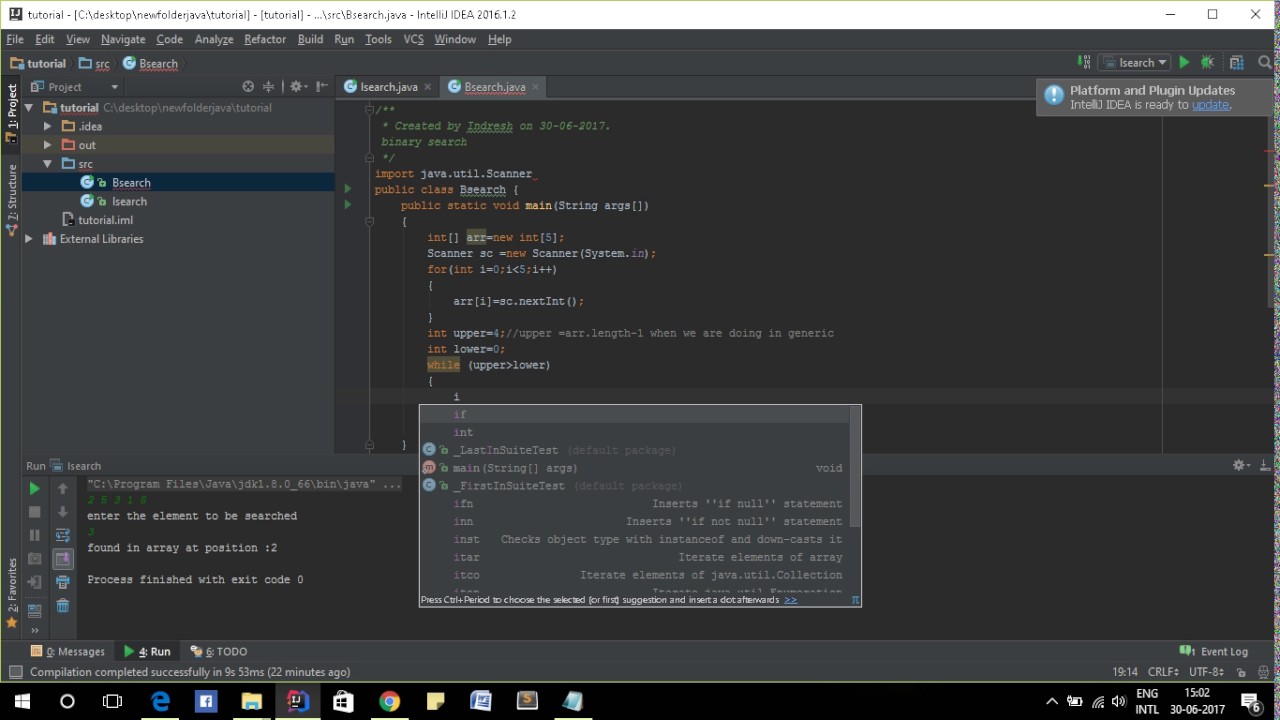Open the VCS menu
Viewport: 1280px width, 720px height.
[413, 39]
